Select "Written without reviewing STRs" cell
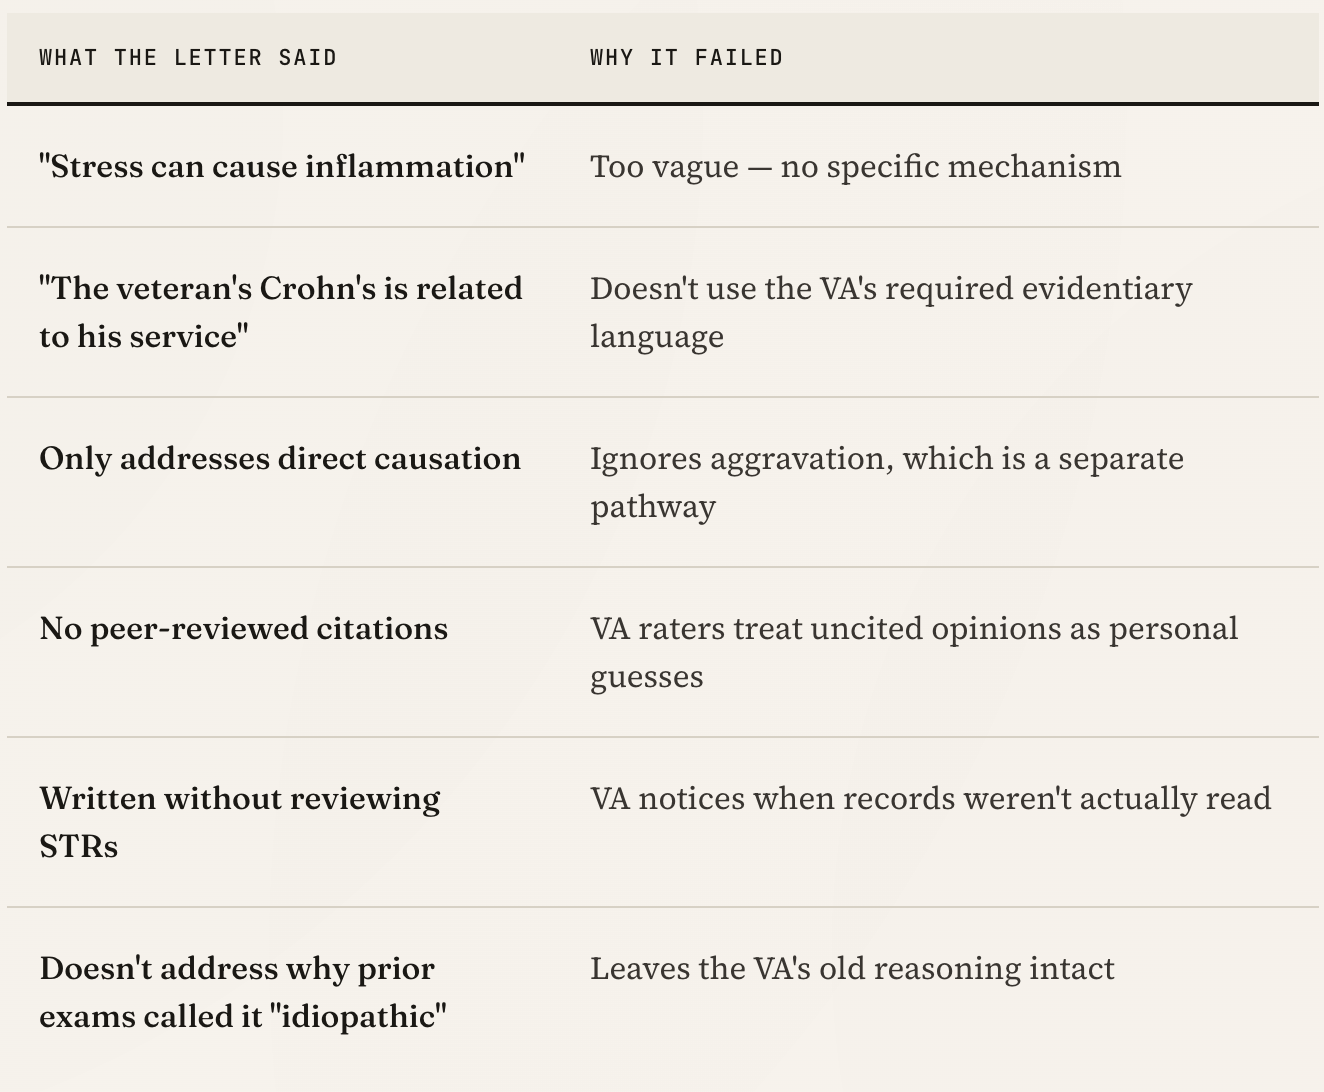 pos(240,822)
